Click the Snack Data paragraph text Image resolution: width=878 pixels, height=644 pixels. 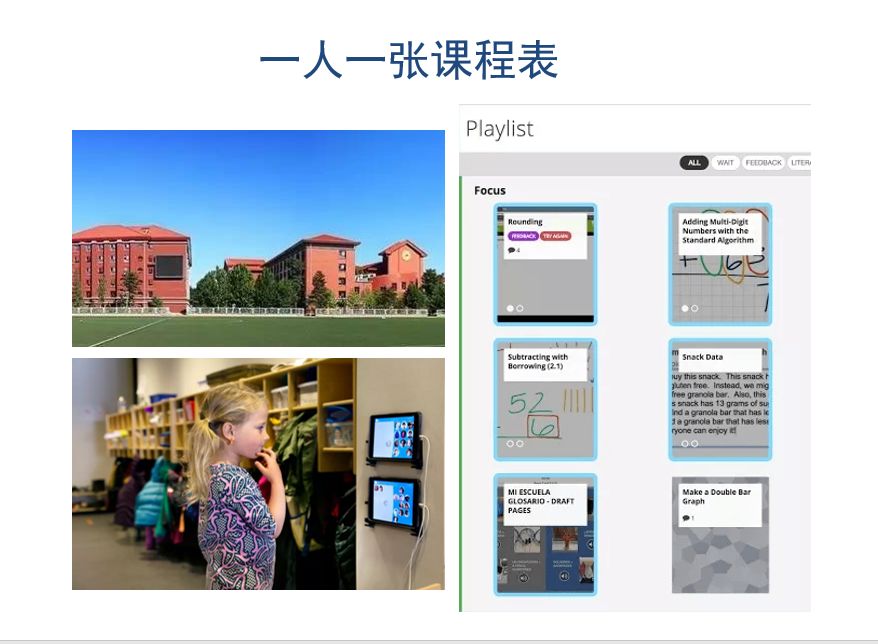[720, 403]
